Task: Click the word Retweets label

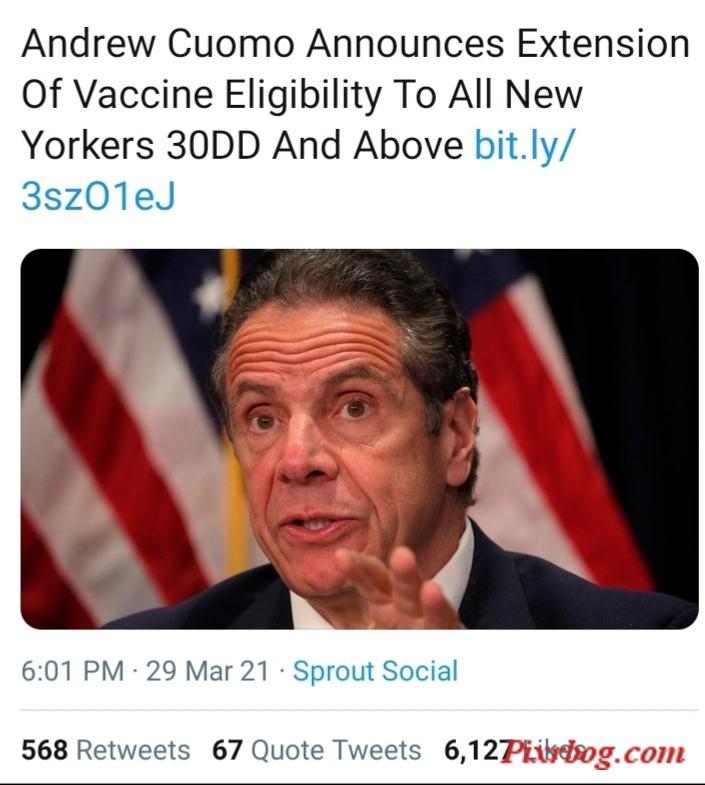Action: click(x=133, y=749)
